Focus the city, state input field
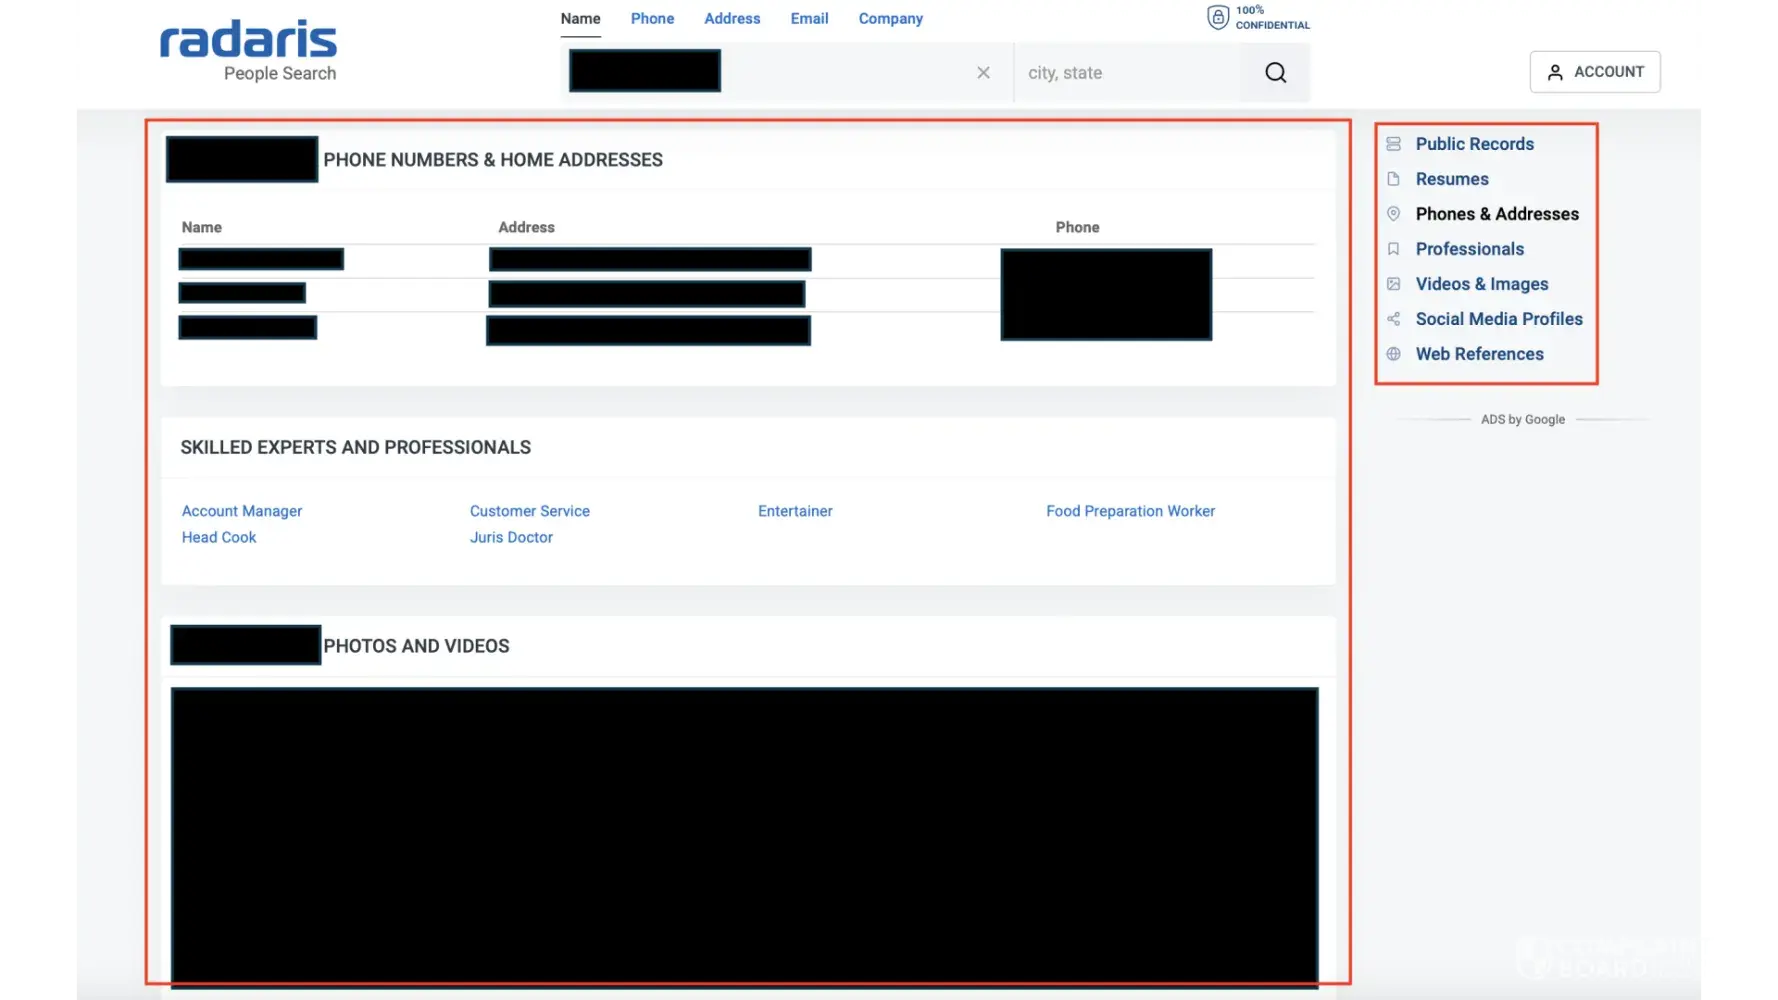The image size is (1778, 1000). (x=1127, y=73)
